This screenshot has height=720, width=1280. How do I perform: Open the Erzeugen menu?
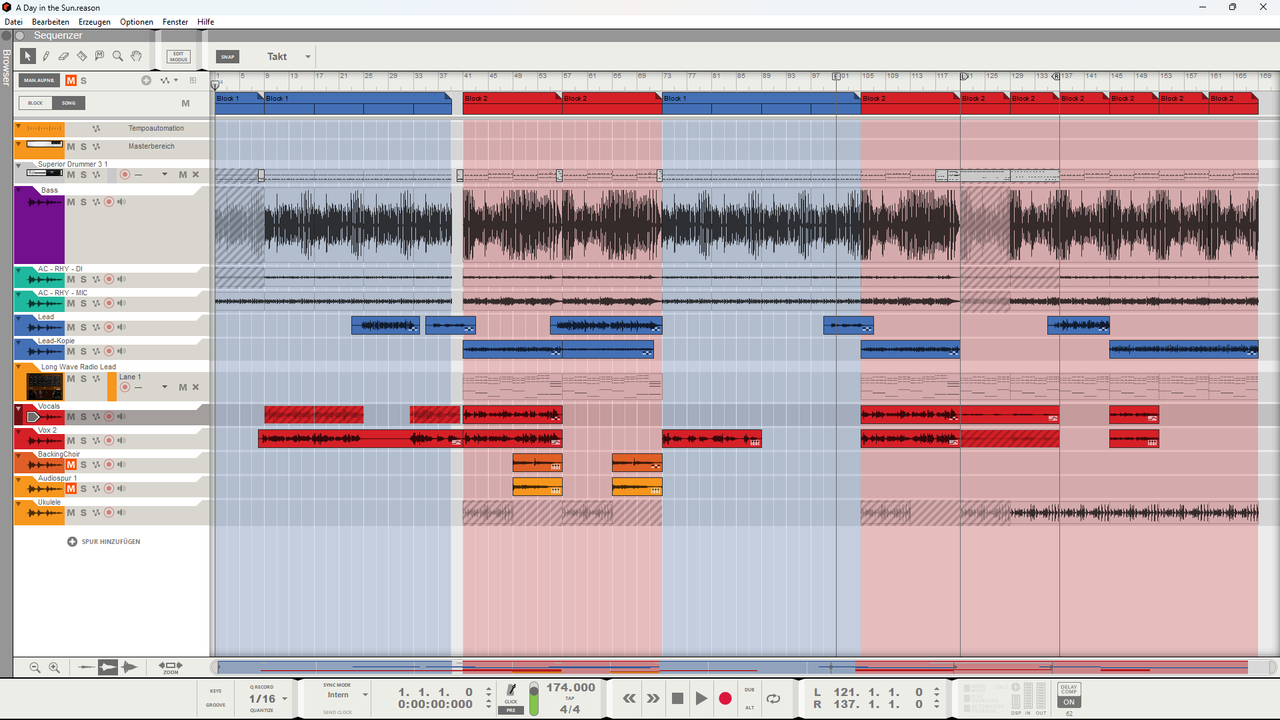[x=95, y=22]
